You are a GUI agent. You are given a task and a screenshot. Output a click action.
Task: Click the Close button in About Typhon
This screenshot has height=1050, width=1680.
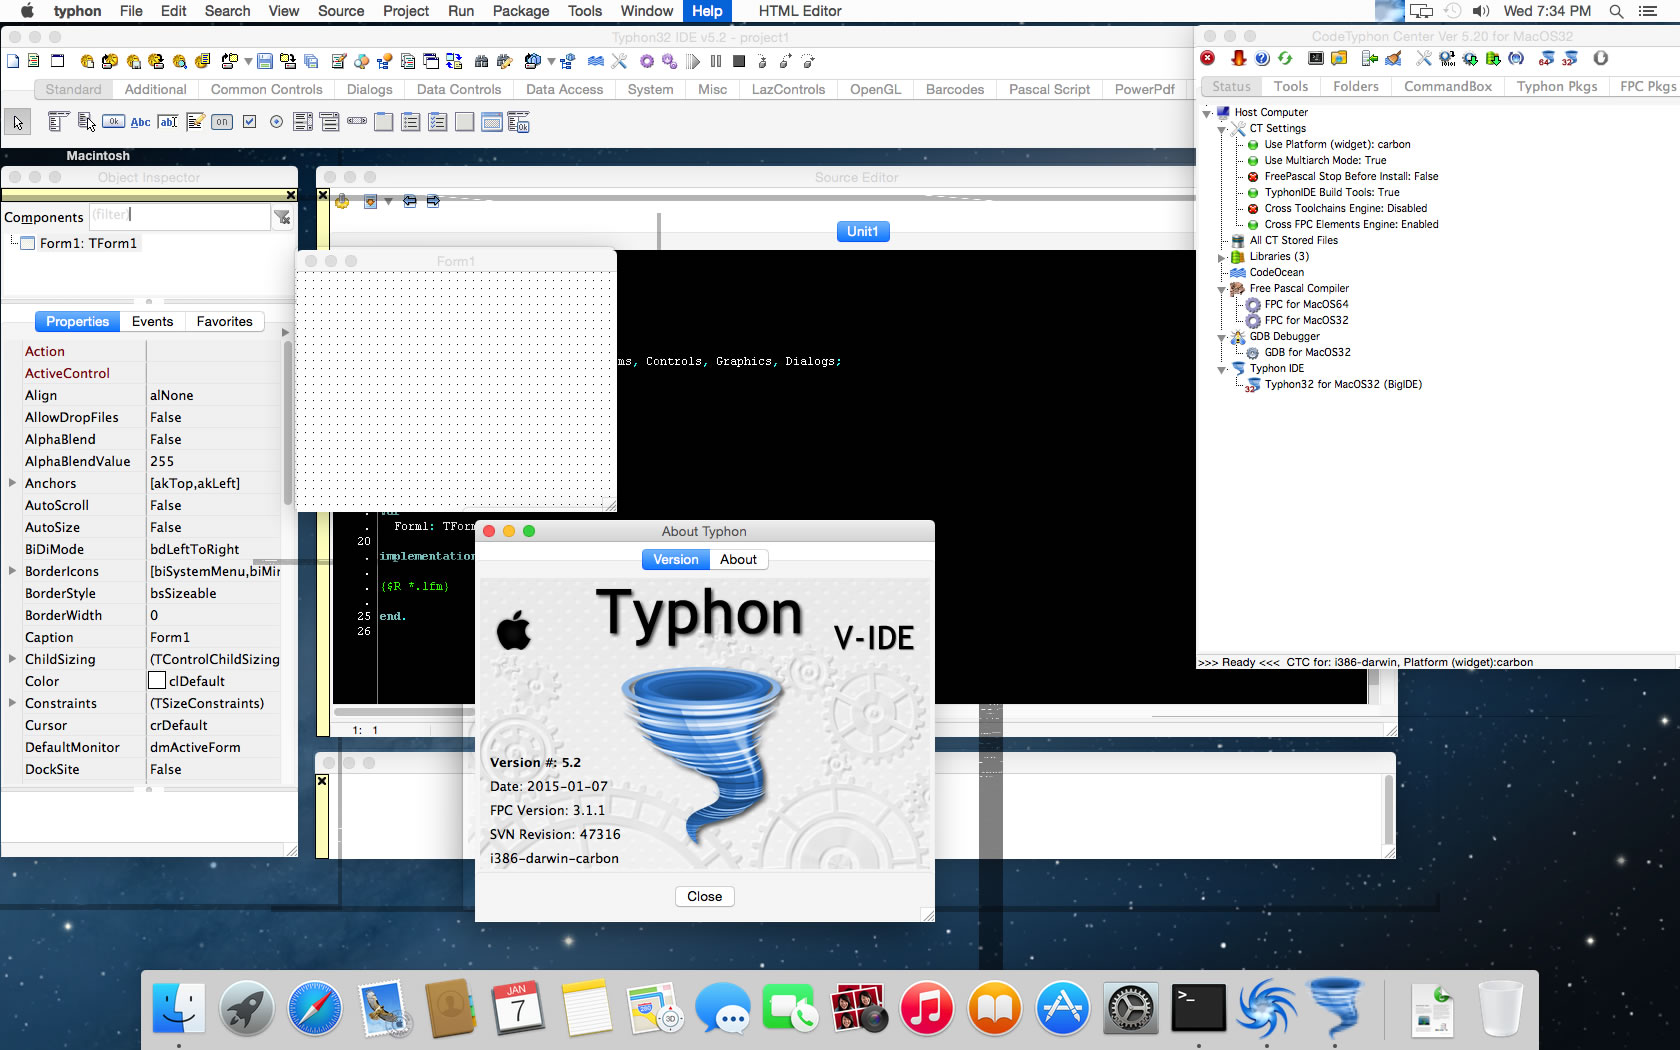704,896
